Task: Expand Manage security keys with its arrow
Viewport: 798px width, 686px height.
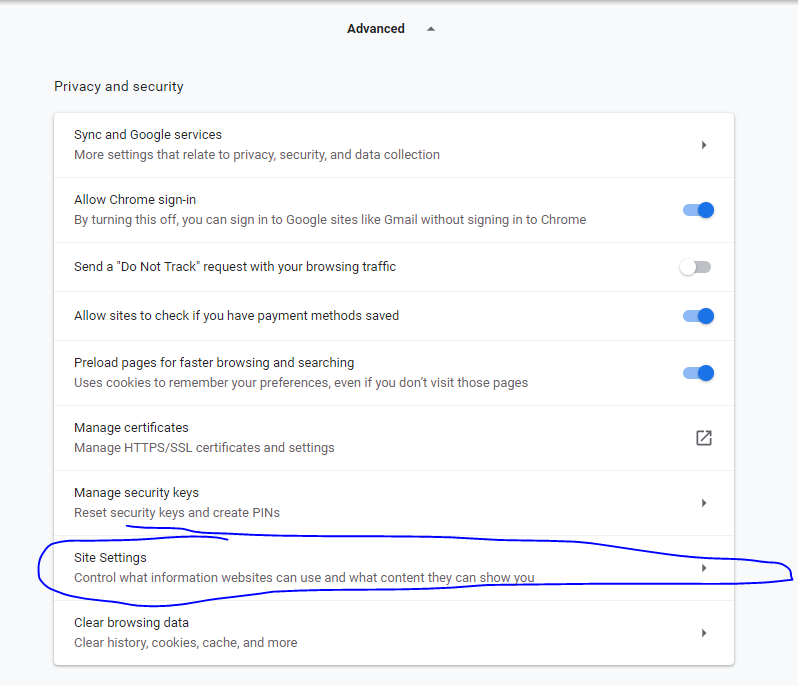Action: tap(704, 503)
